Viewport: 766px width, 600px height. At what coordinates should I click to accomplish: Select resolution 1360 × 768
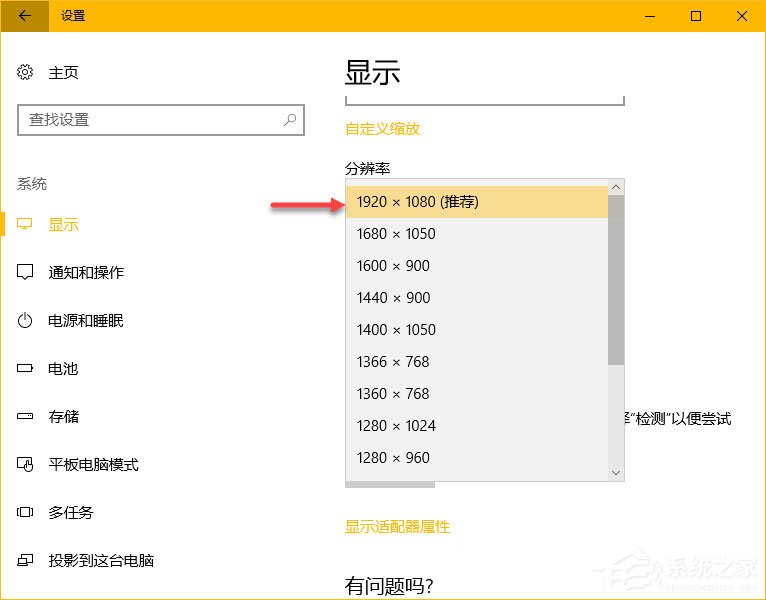(477, 394)
